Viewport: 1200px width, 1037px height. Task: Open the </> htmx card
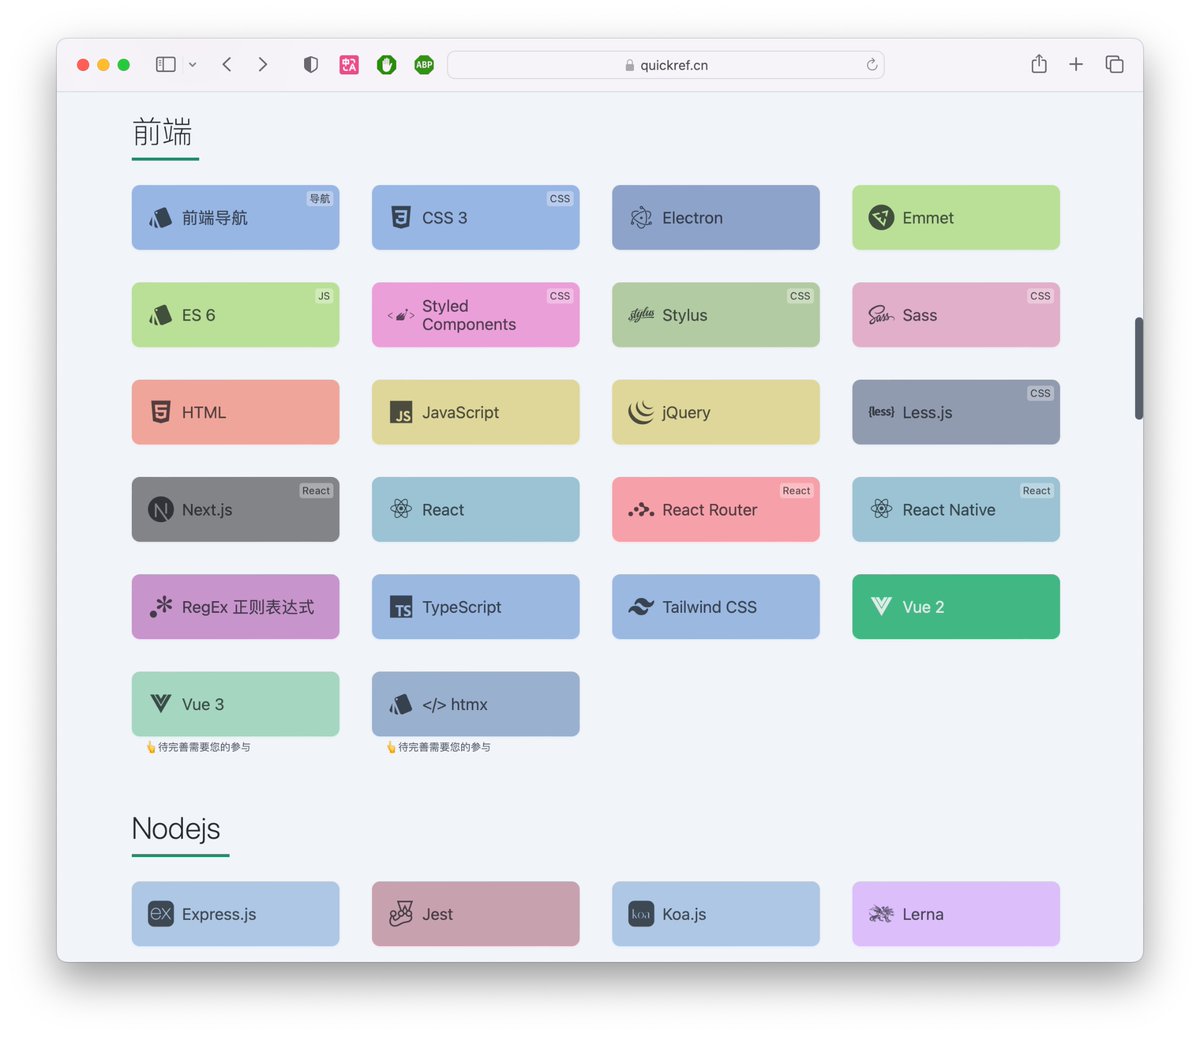475,704
